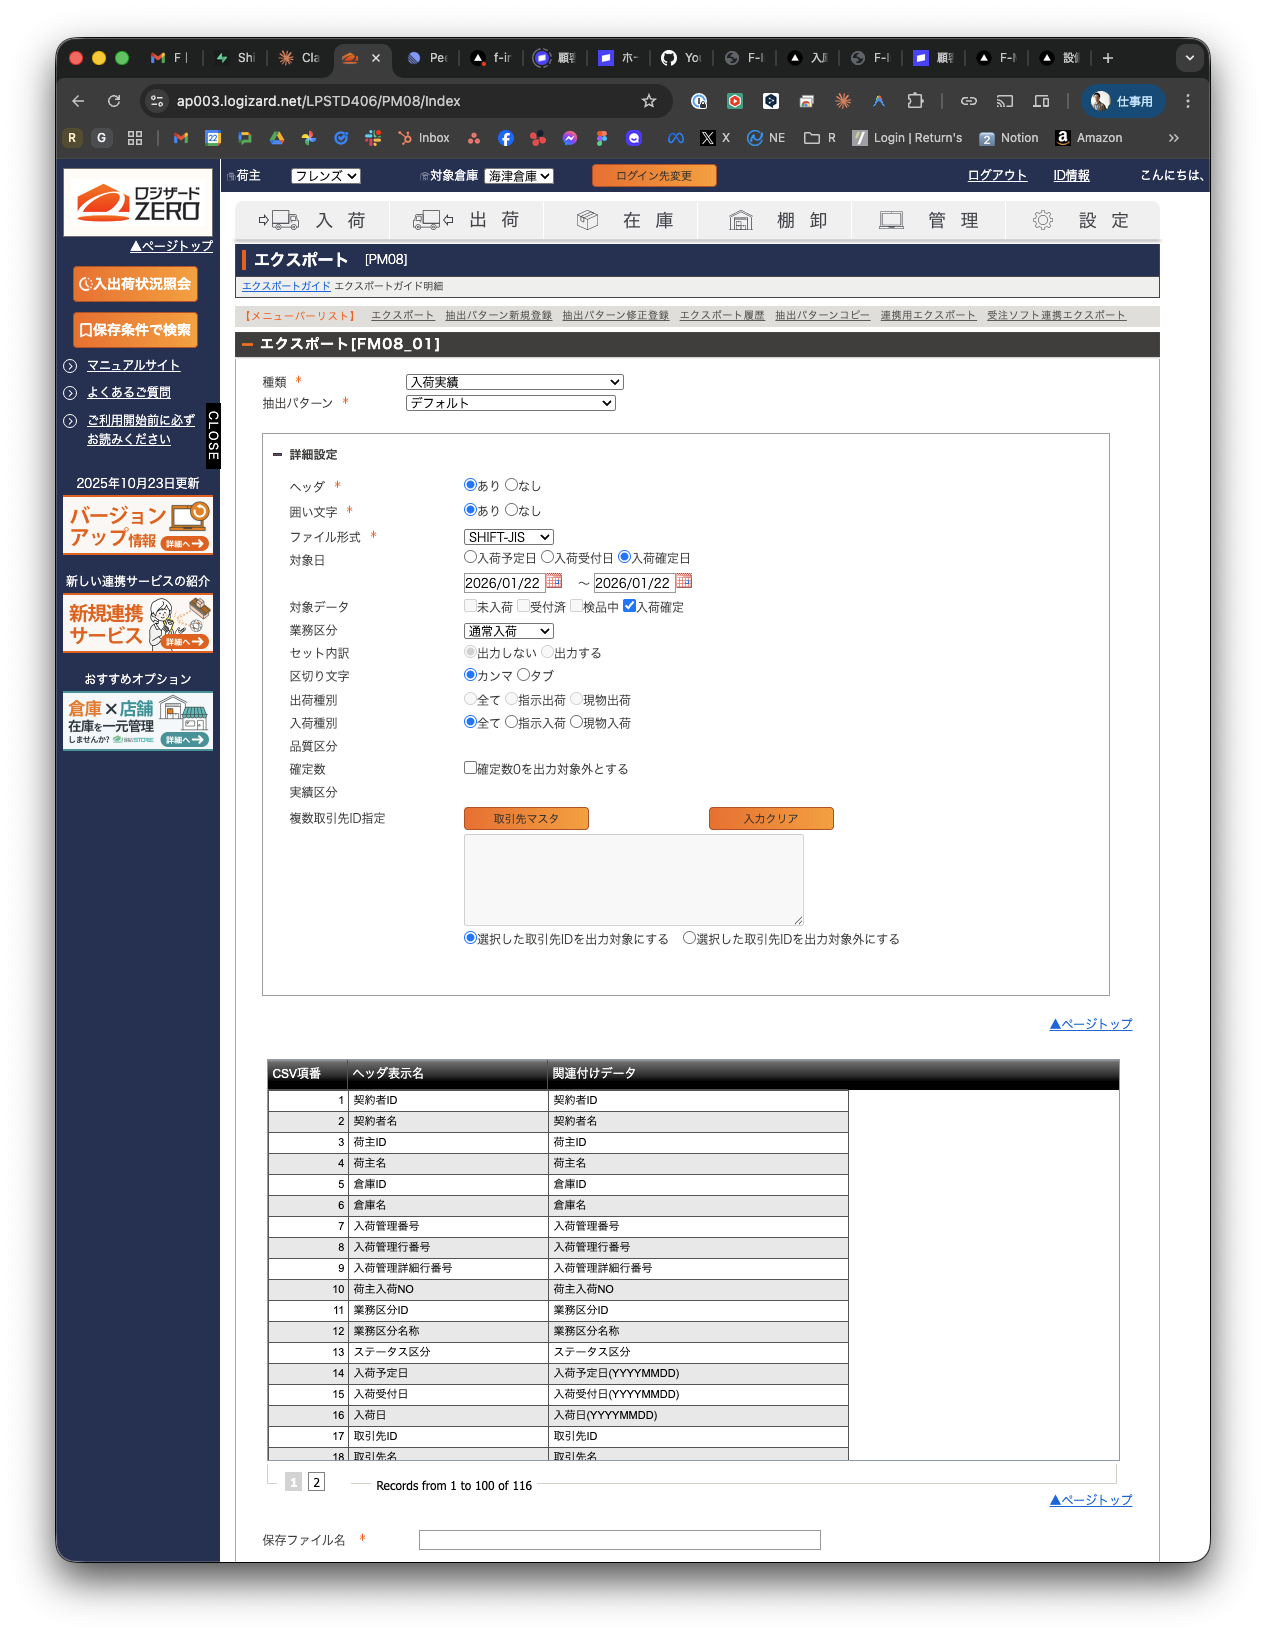Select 指示入荷 receiving type
Viewport: 1266px width, 1636px height.
pos(511,722)
